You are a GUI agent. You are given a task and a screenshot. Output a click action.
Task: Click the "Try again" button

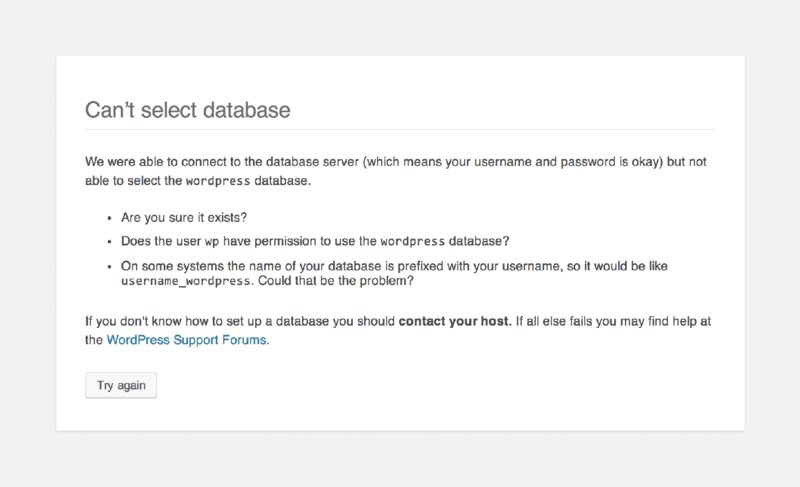point(120,385)
